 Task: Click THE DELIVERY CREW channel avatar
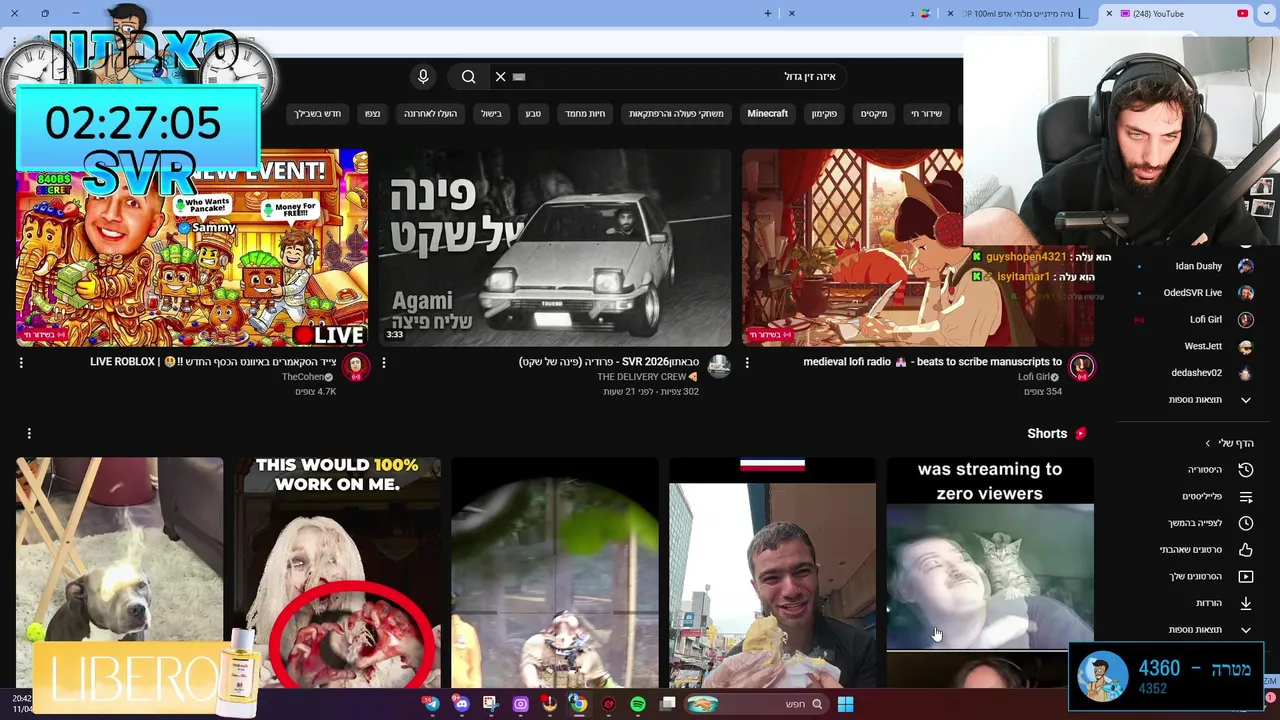click(719, 367)
